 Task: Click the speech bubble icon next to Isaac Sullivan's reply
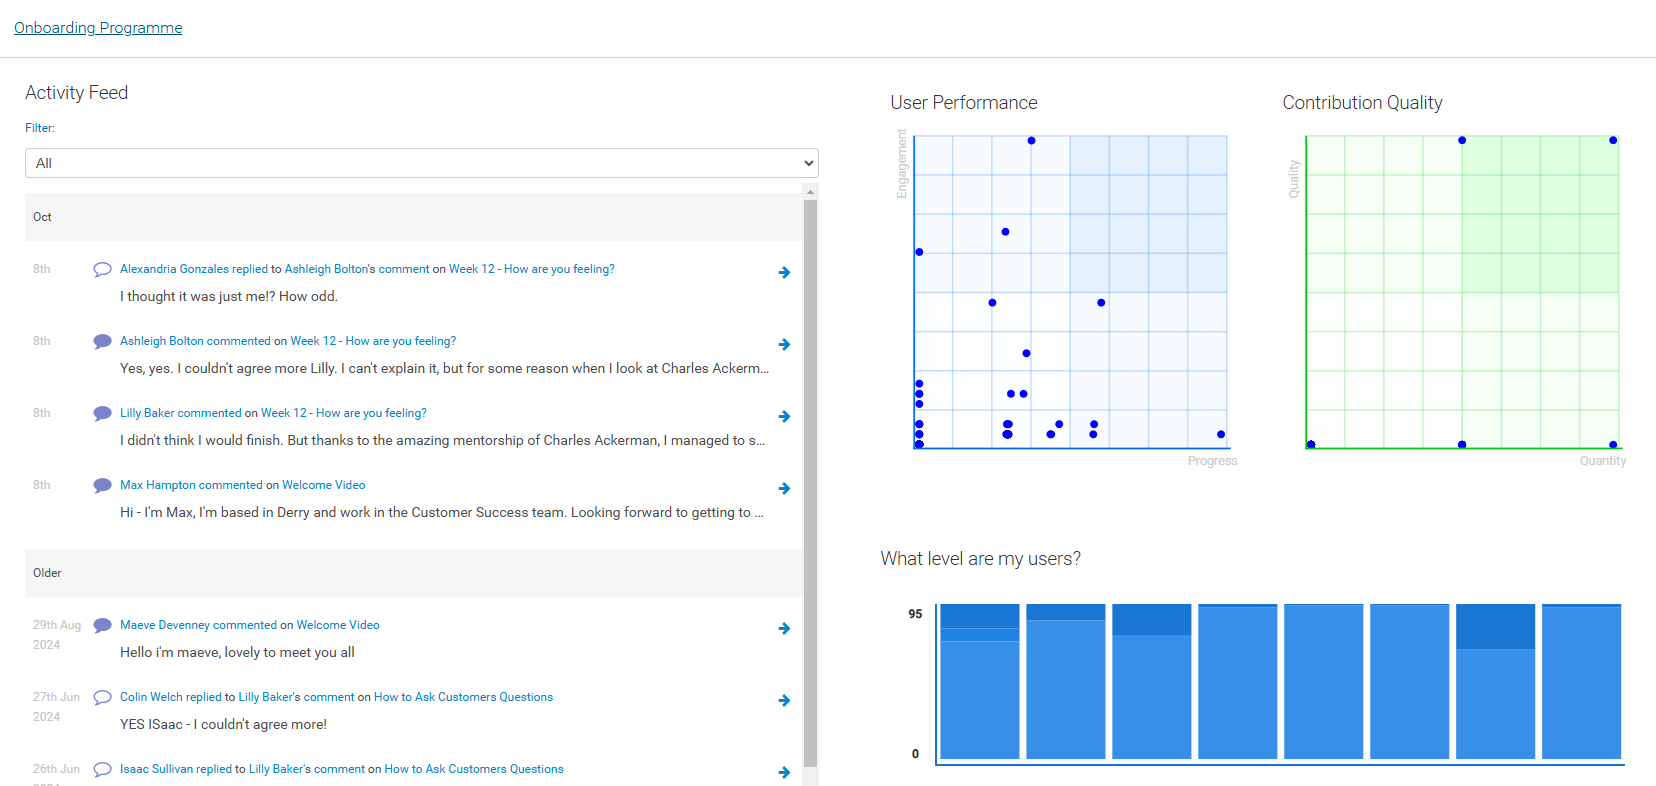coord(102,769)
